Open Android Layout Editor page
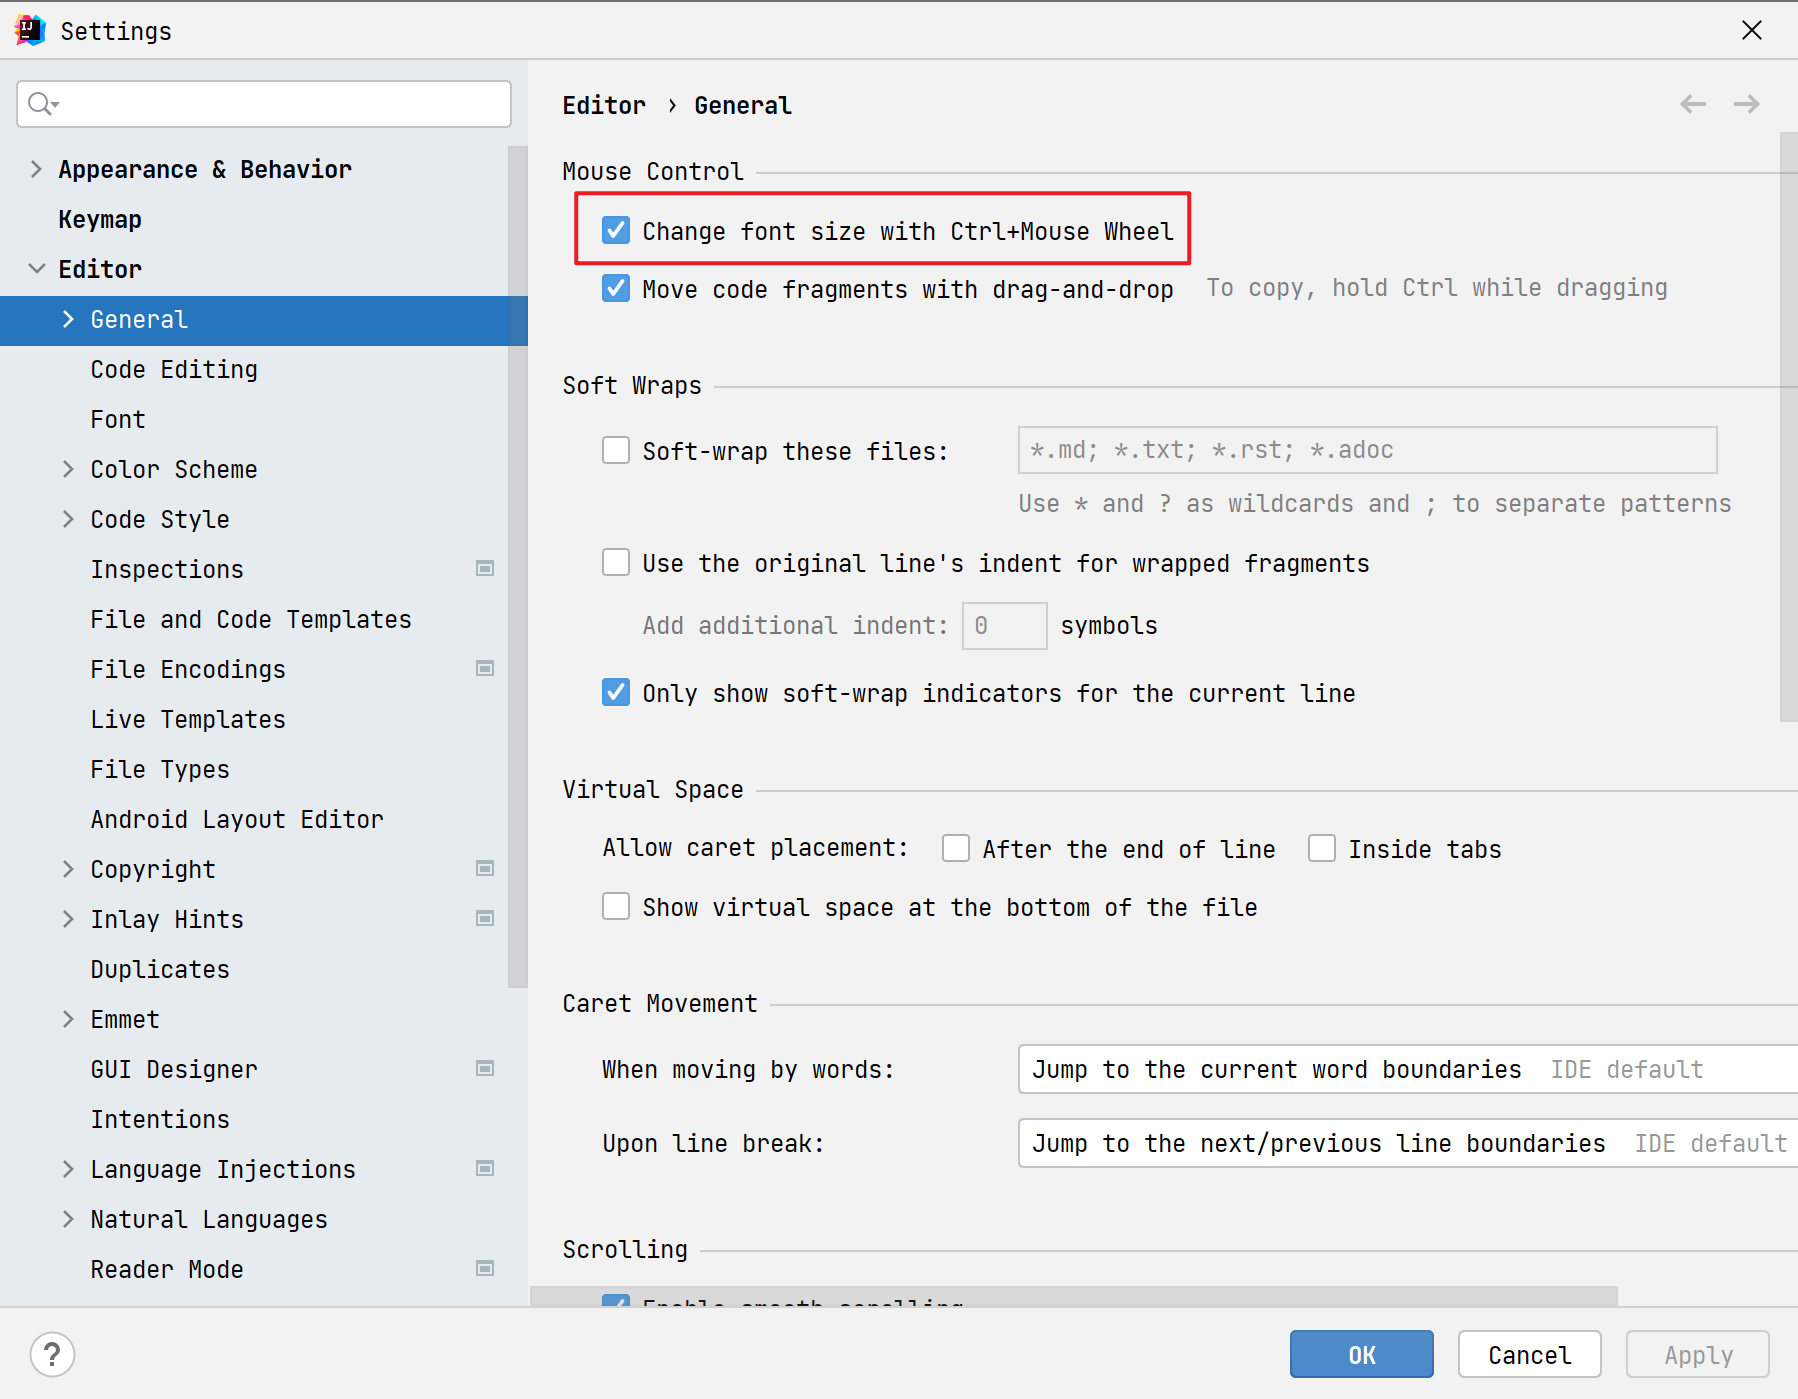 (x=237, y=819)
